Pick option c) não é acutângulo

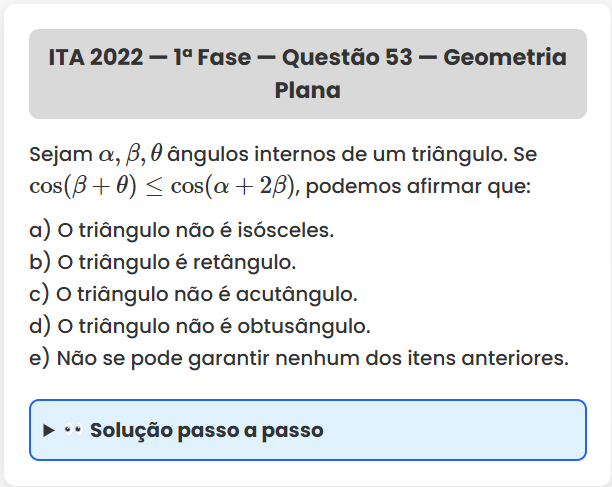(x=193, y=294)
